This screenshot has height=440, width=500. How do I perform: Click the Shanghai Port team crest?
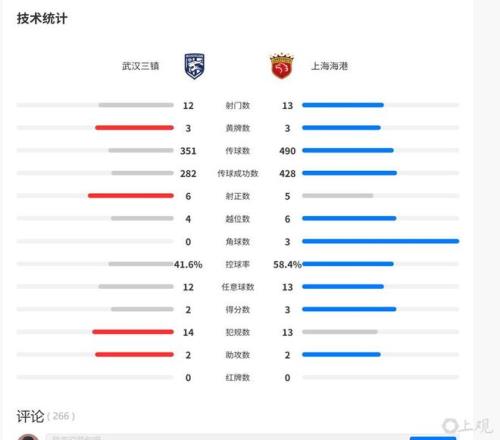pos(281,66)
